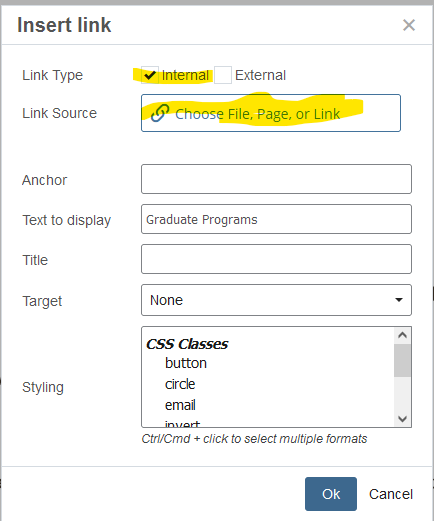This screenshot has height=521, width=434.
Task: Uncheck the Internal link type checkbox
Action: click(150, 75)
